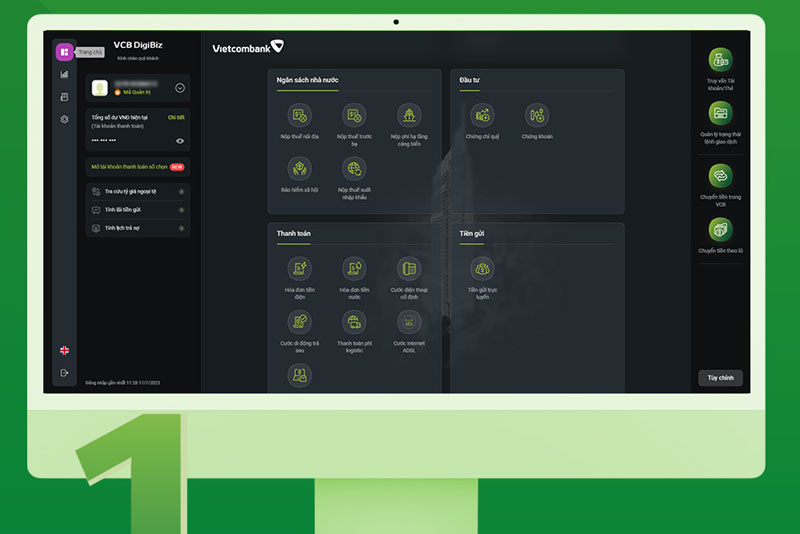
Task: Select Nộp phí hạ tầng cảng biển icon
Action: (x=409, y=116)
